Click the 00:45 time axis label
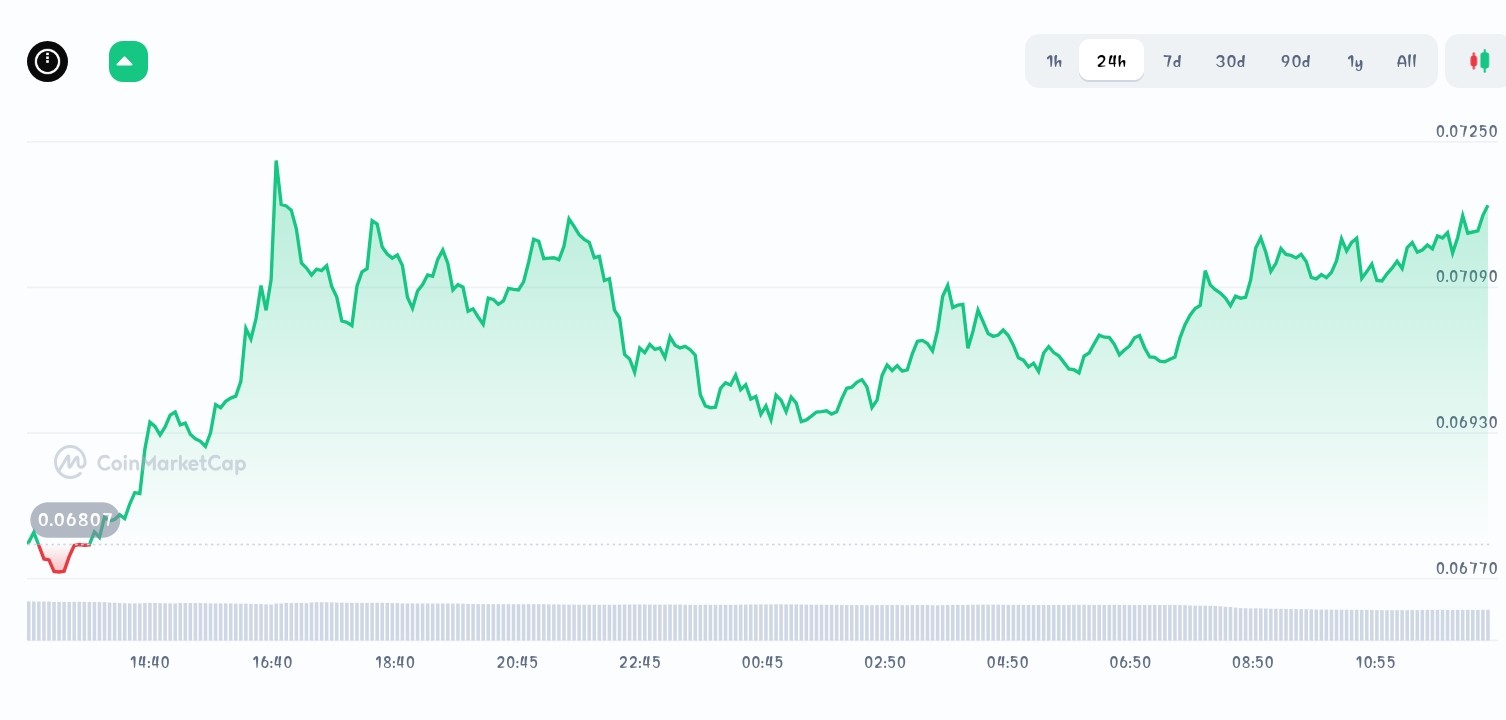 tap(762, 662)
